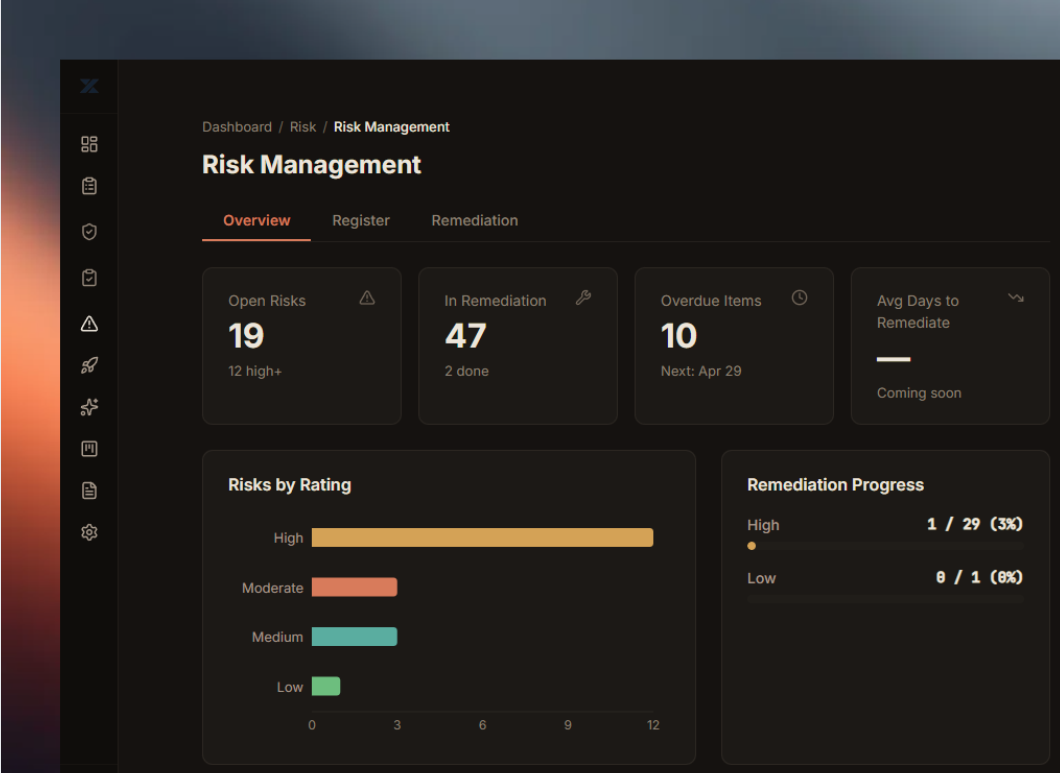Click the '1 / 29 (3%)' value

[x=975, y=524]
